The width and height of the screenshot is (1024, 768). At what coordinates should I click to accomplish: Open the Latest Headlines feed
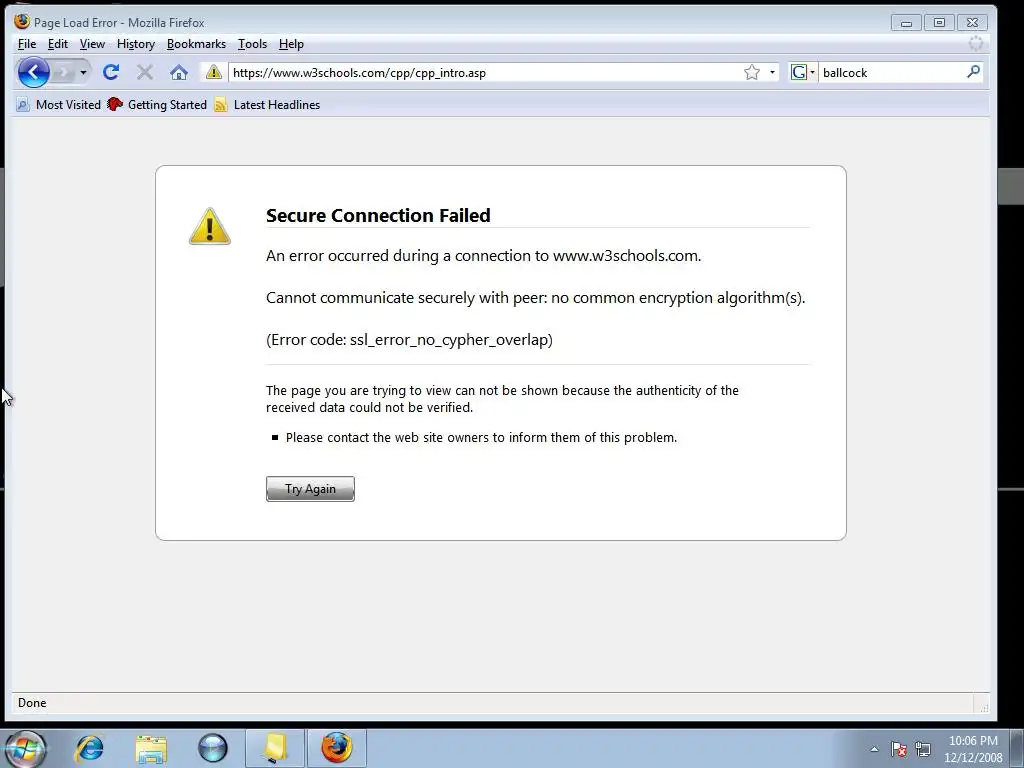(x=266, y=104)
